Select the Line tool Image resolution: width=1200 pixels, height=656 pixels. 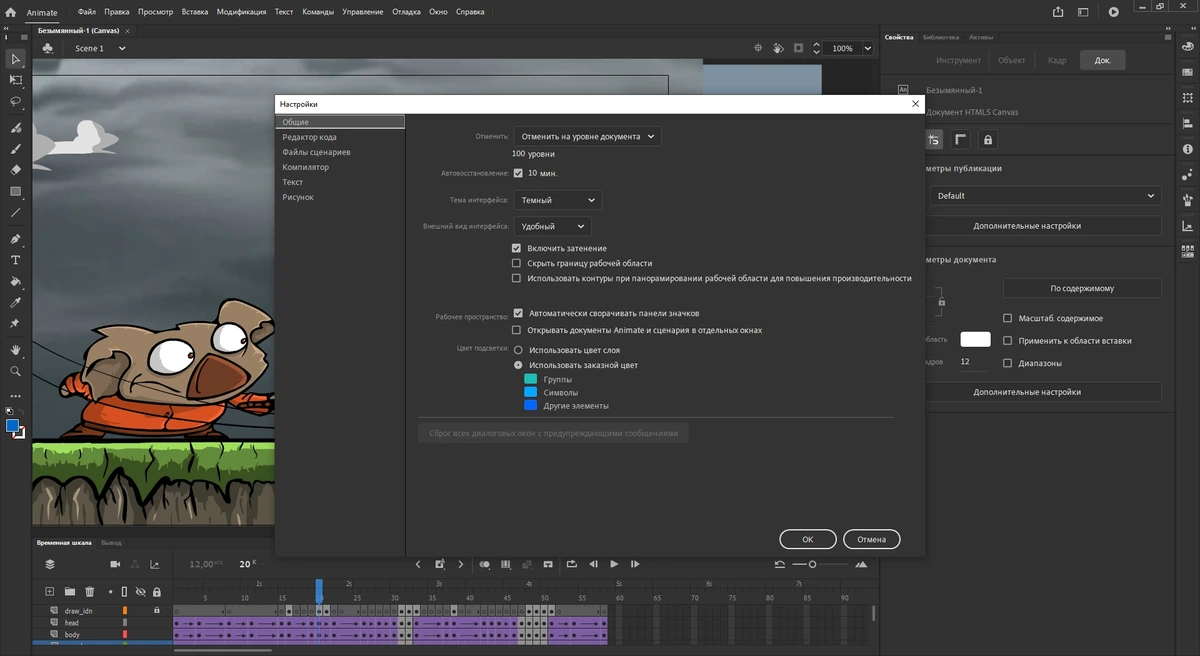15,213
